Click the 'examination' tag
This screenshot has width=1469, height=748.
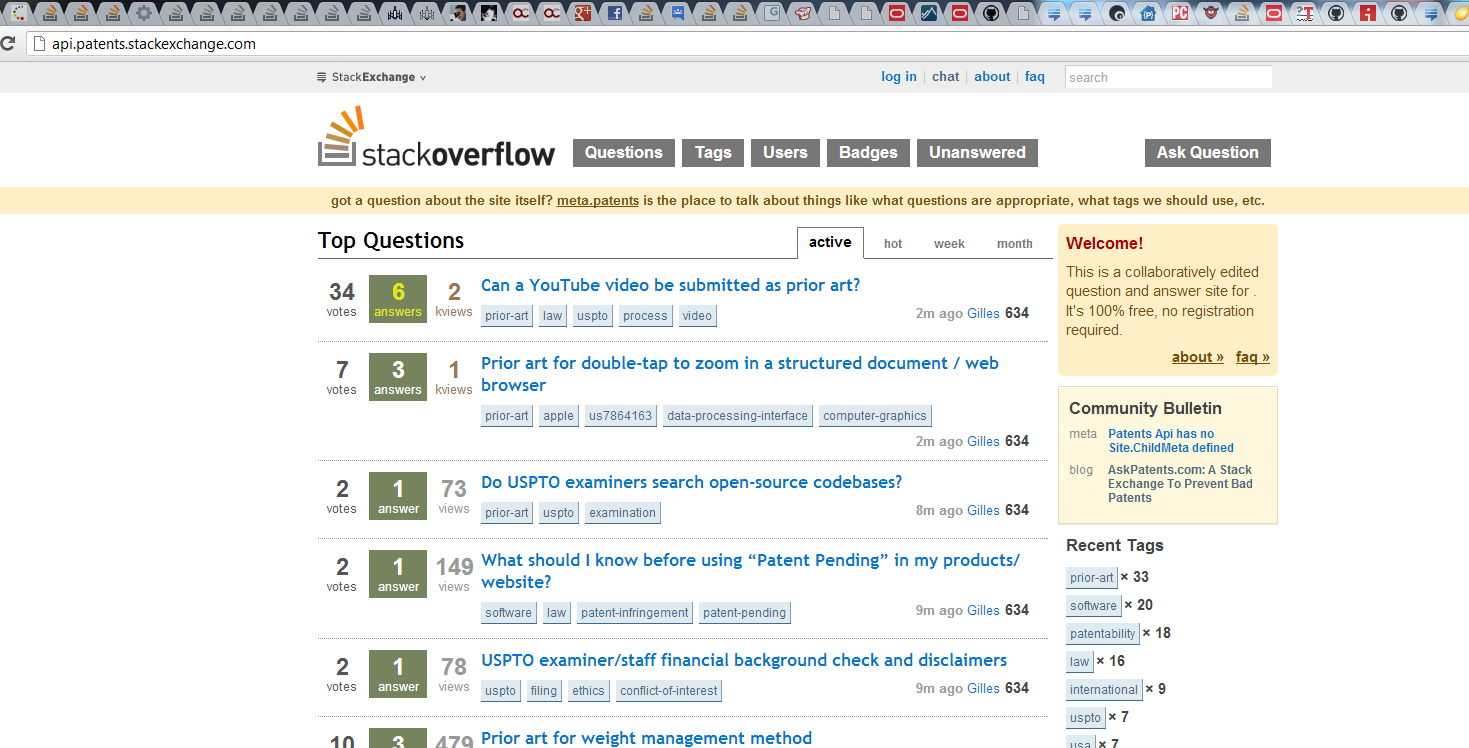coord(622,513)
